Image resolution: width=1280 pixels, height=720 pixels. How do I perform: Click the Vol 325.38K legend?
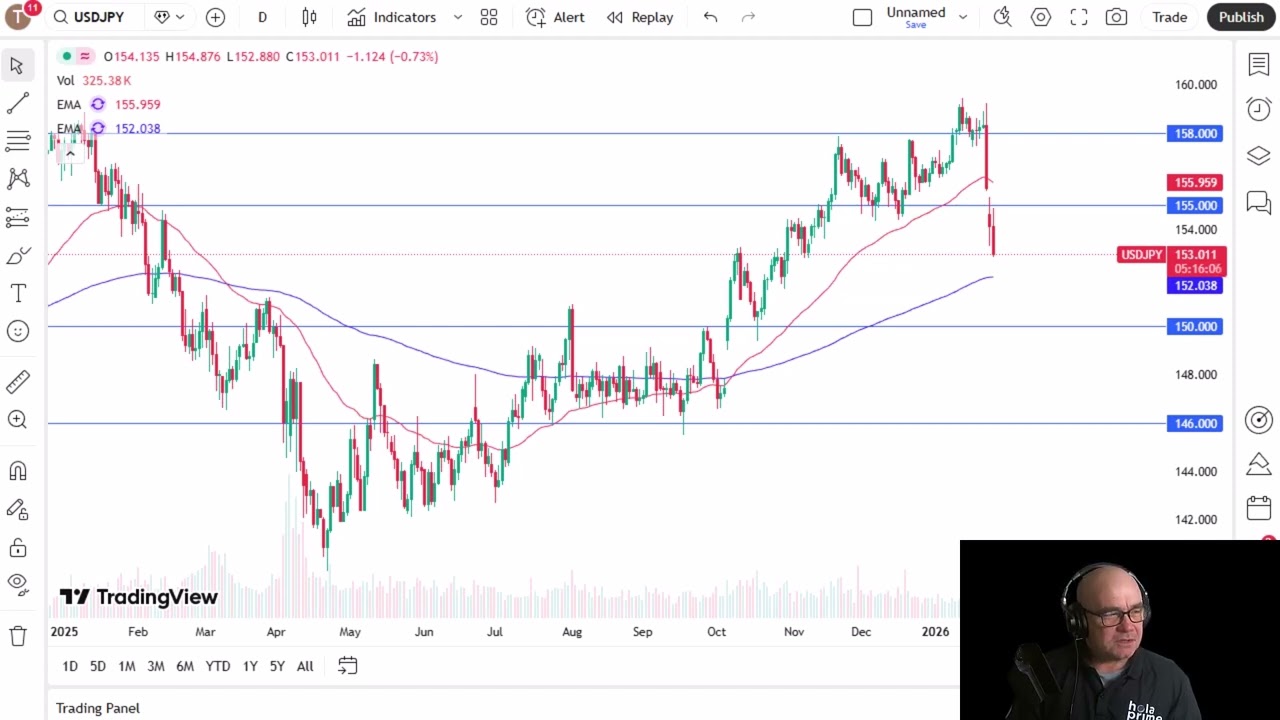tap(94, 80)
